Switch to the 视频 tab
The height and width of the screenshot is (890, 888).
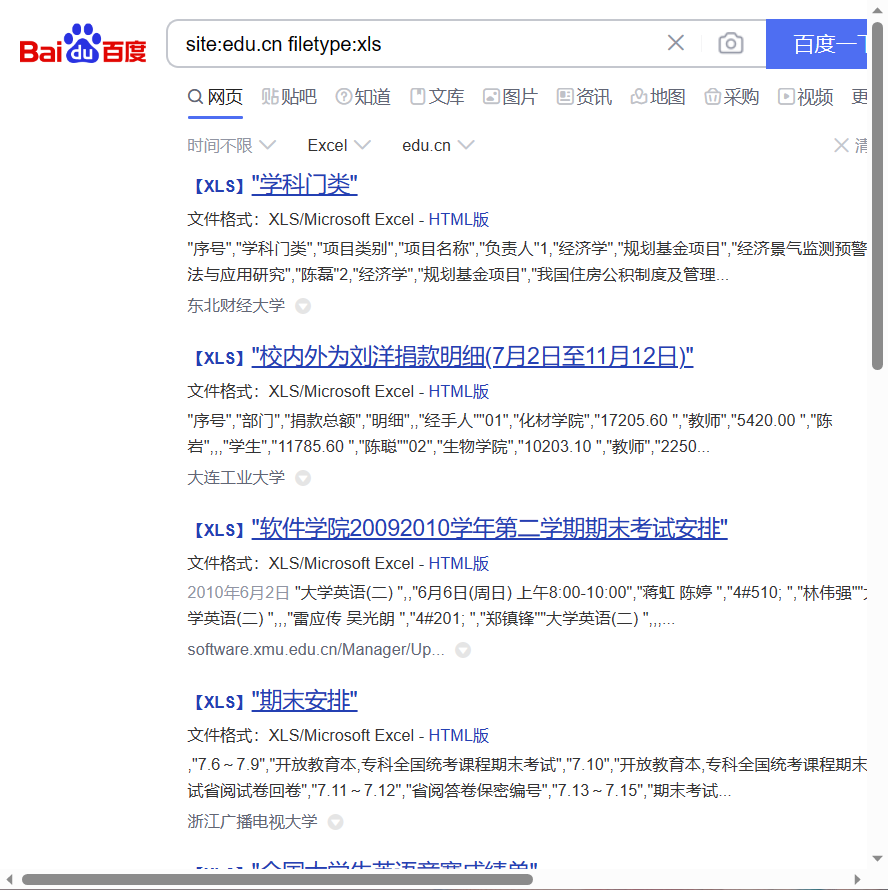[x=805, y=97]
